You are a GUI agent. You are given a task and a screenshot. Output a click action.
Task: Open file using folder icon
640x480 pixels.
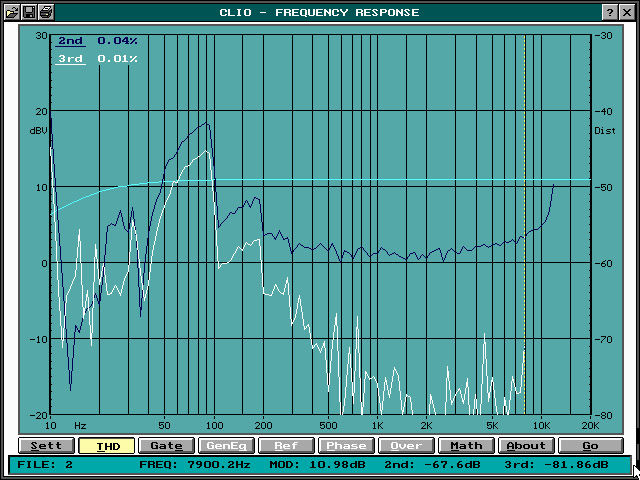12,12
